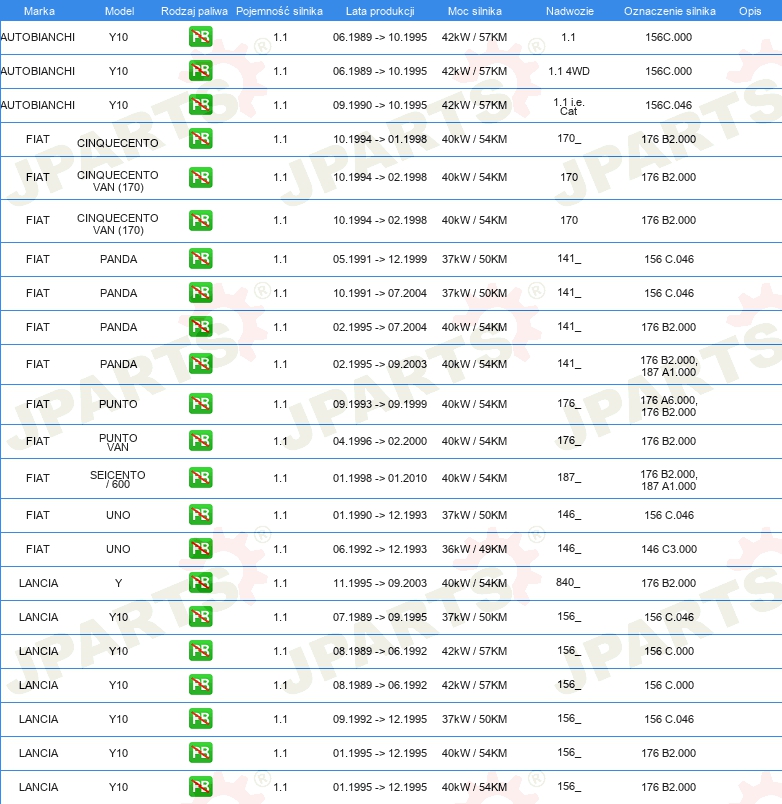
Task: Click date range '01.1998 -> 01.2010'
Action: pyautogui.click(x=379, y=478)
